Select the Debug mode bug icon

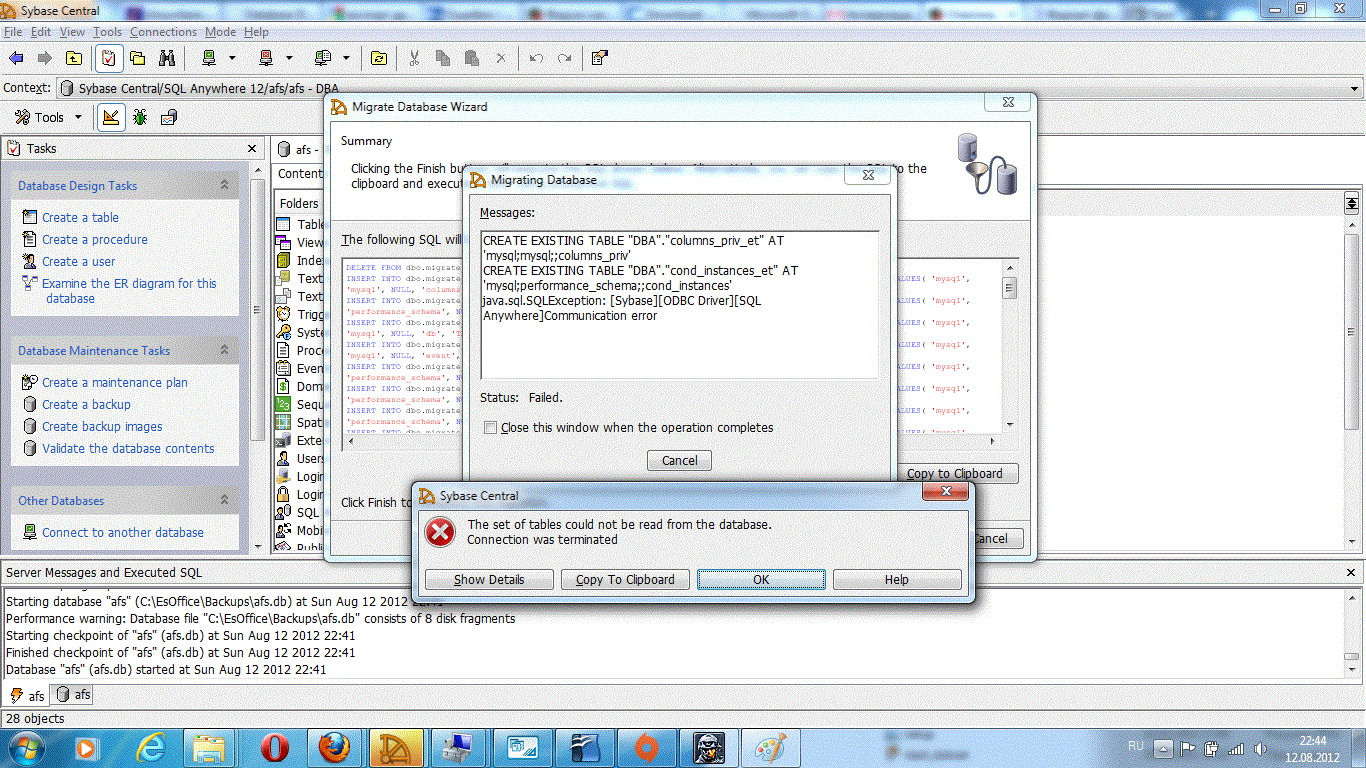[x=140, y=117]
